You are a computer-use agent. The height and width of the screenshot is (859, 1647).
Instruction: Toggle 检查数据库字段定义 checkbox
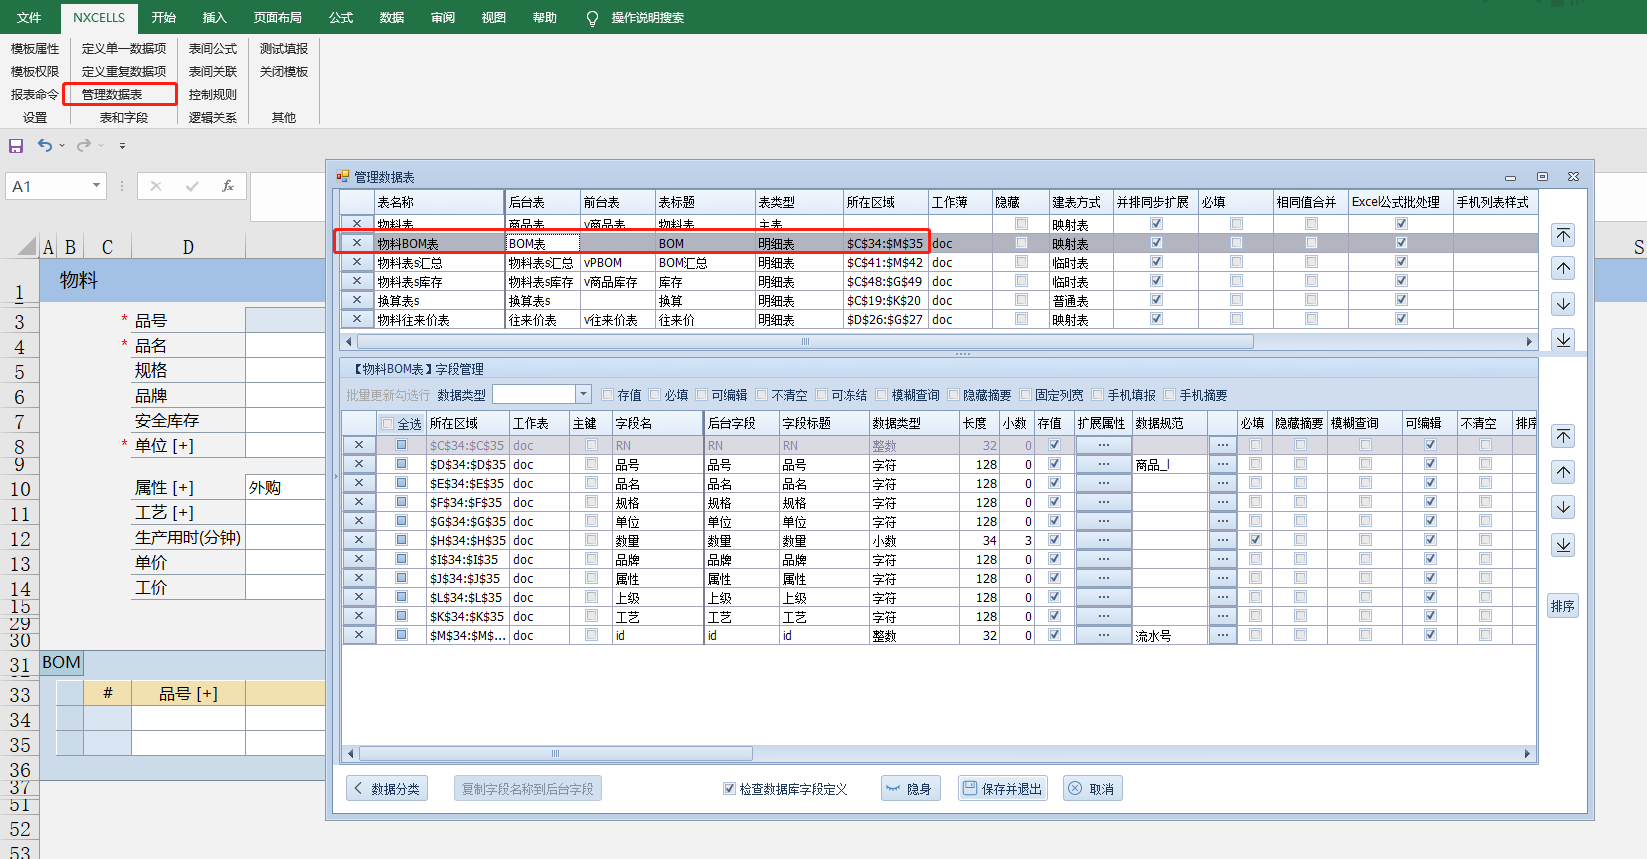(x=729, y=789)
